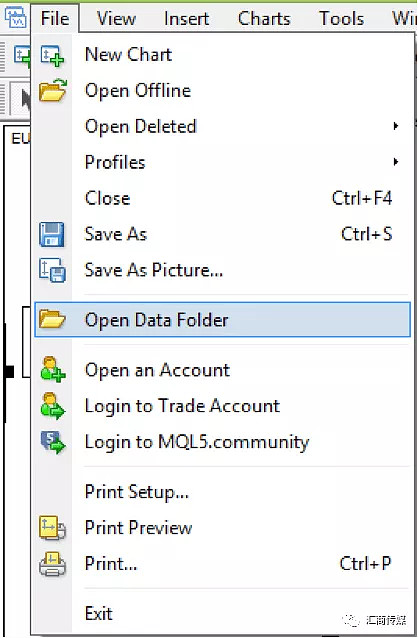Click the Login to MQL5.community icon
This screenshot has height=638, width=418.
(x=53, y=442)
